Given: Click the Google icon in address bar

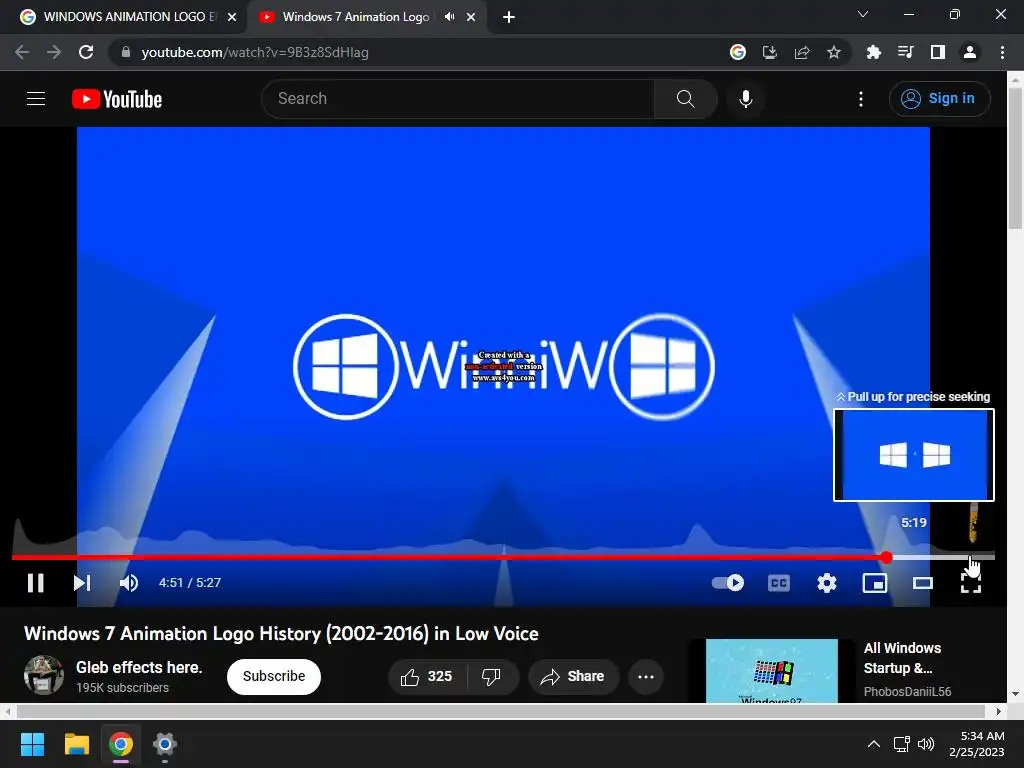Looking at the screenshot, I should (738, 52).
